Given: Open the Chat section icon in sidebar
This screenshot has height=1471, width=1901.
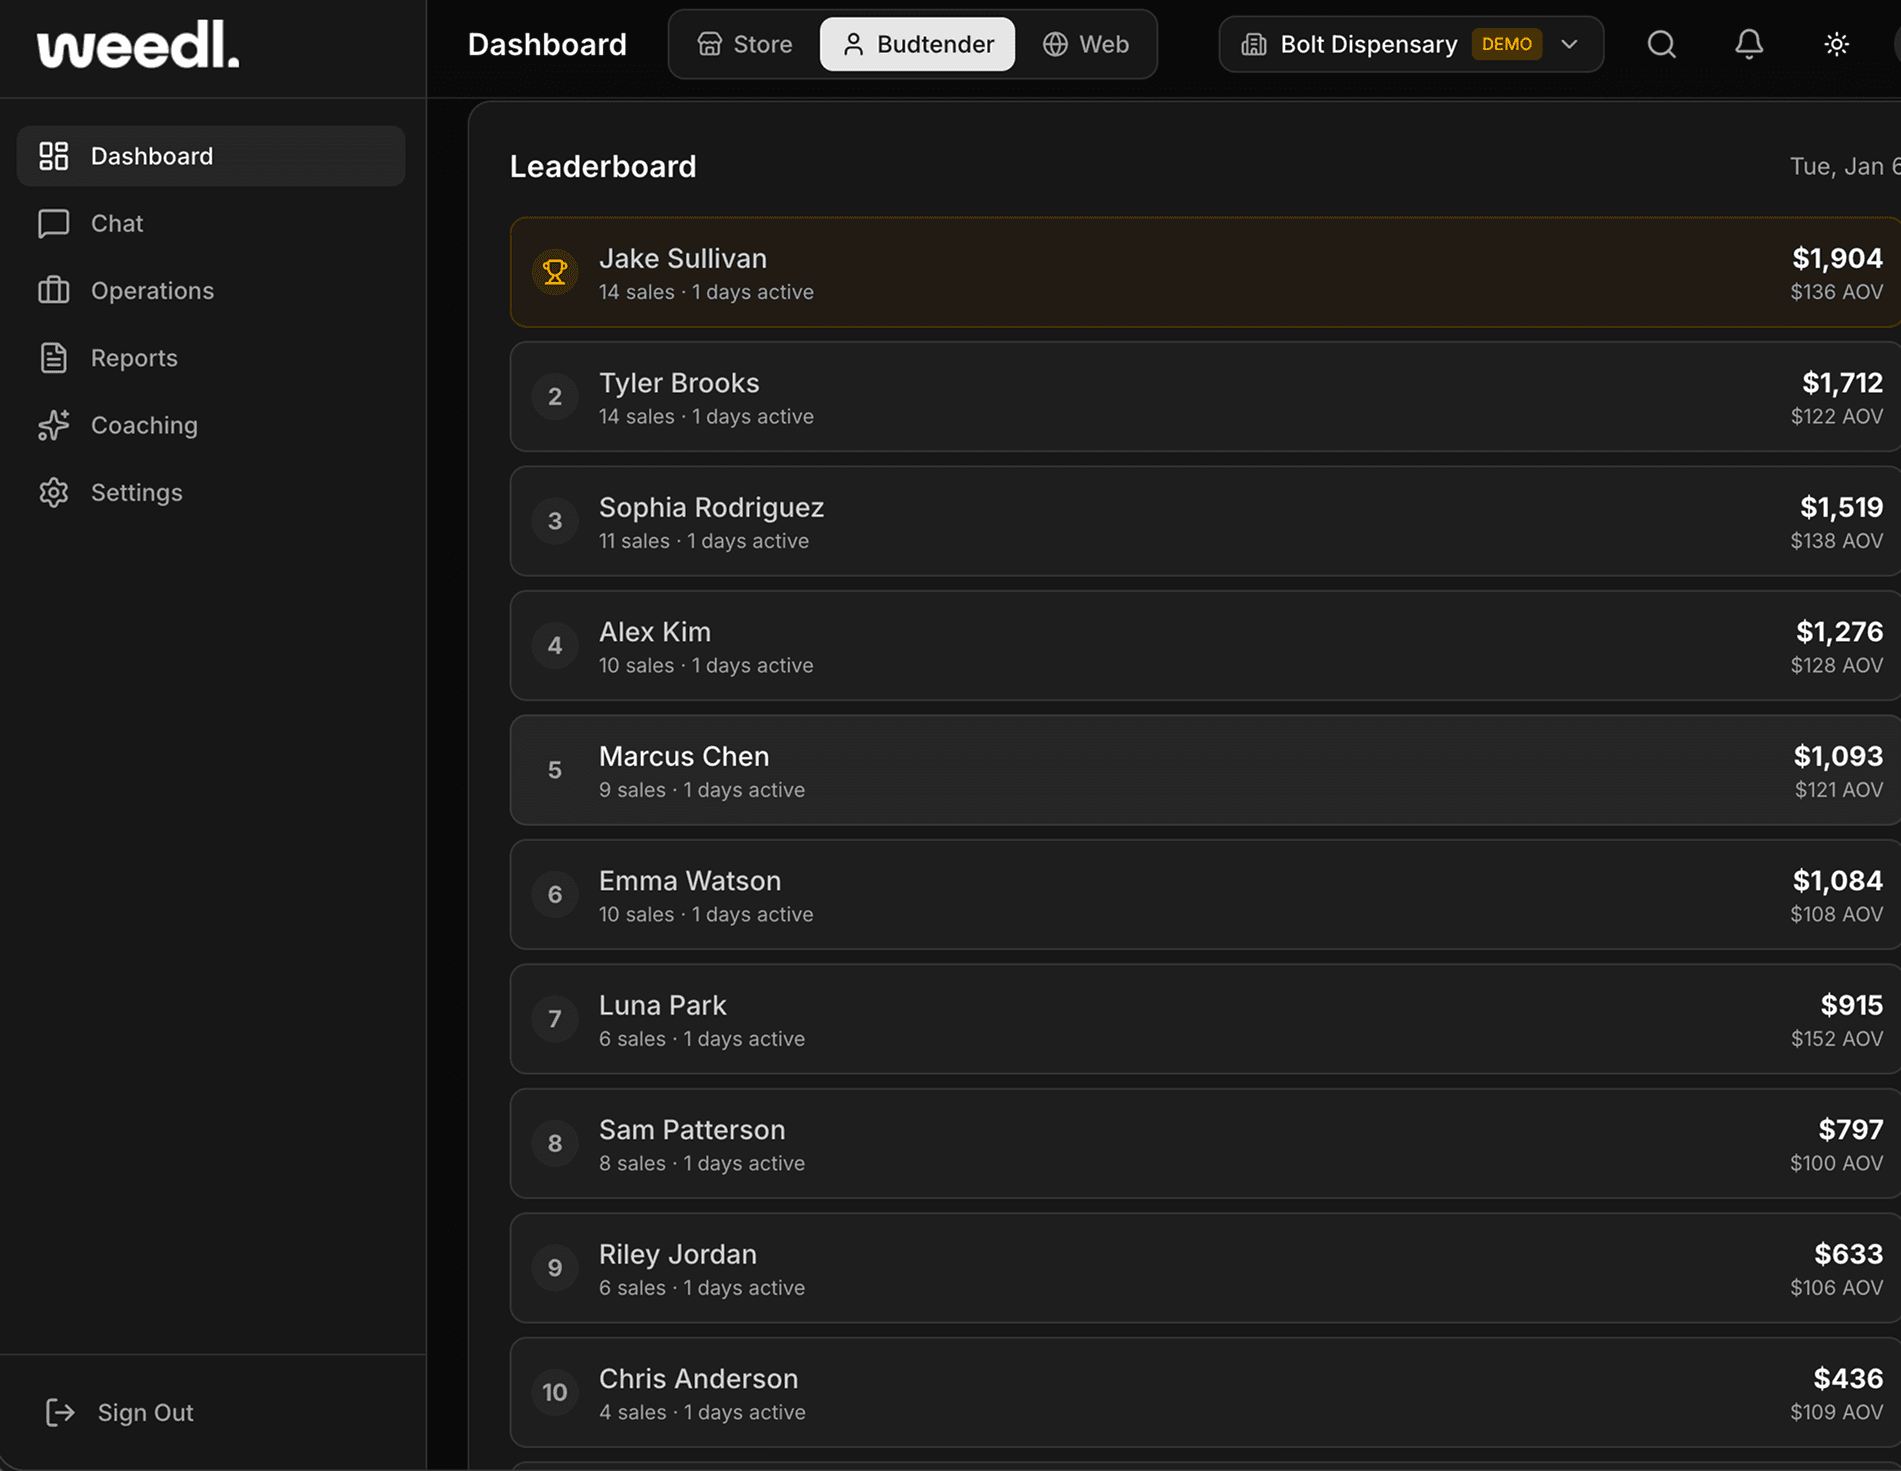Looking at the screenshot, I should pyautogui.click(x=55, y=223).
